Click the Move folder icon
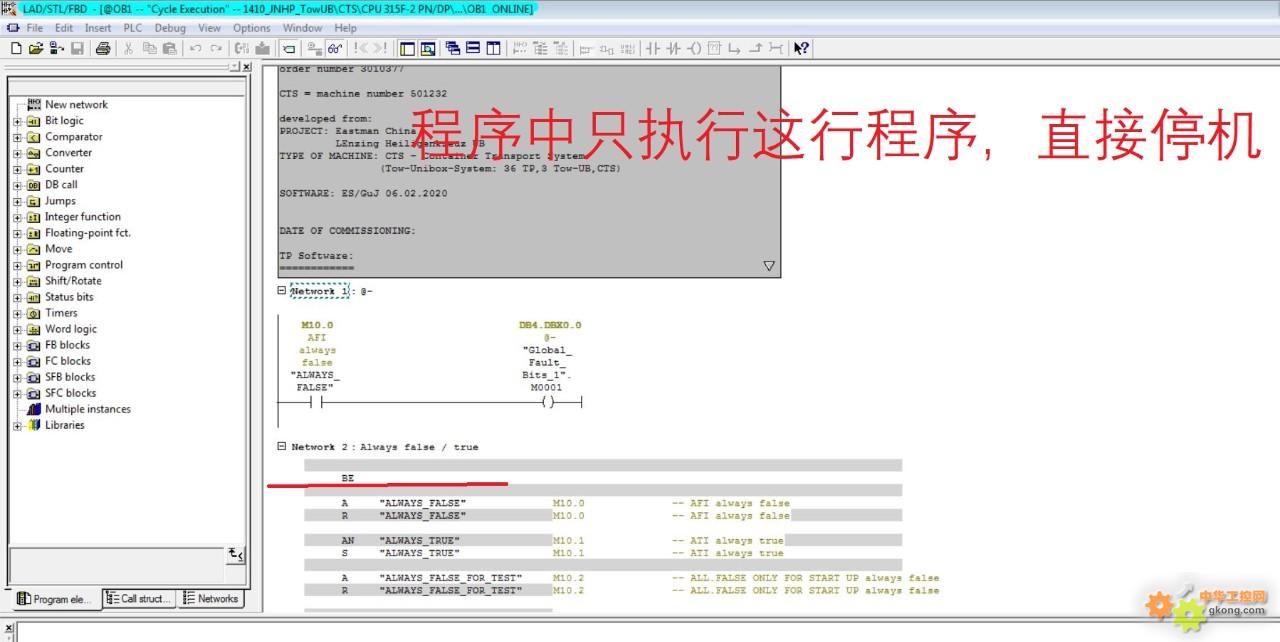The image size is (1280, 642). pyautogui.click(x=34, y=249)
